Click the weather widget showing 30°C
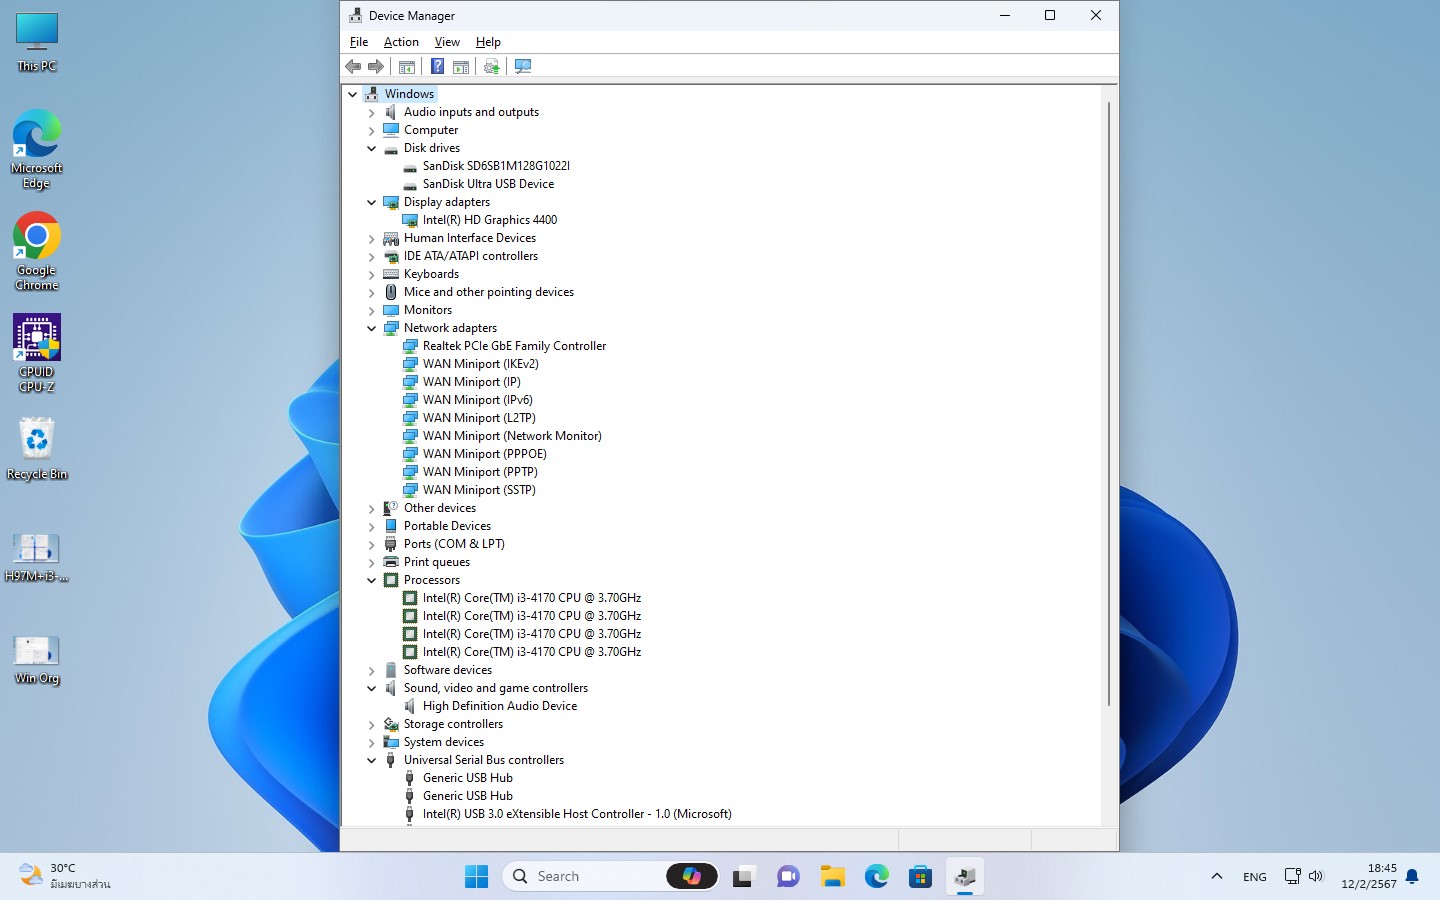Viewport: 1440px width, 900px height. pyautogui.click(x=66, y=876)
